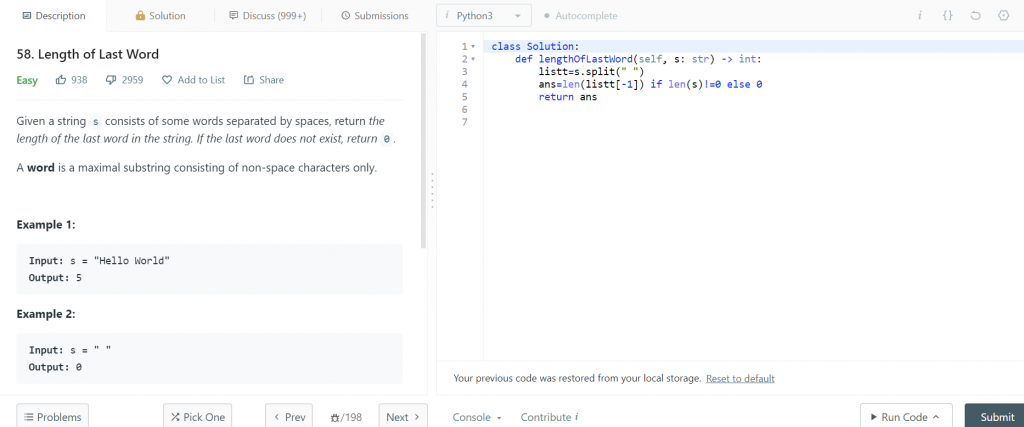Collapse code fold arrow on line 1
Viewport: 1024px width, 427px height.
coord(473,46)
